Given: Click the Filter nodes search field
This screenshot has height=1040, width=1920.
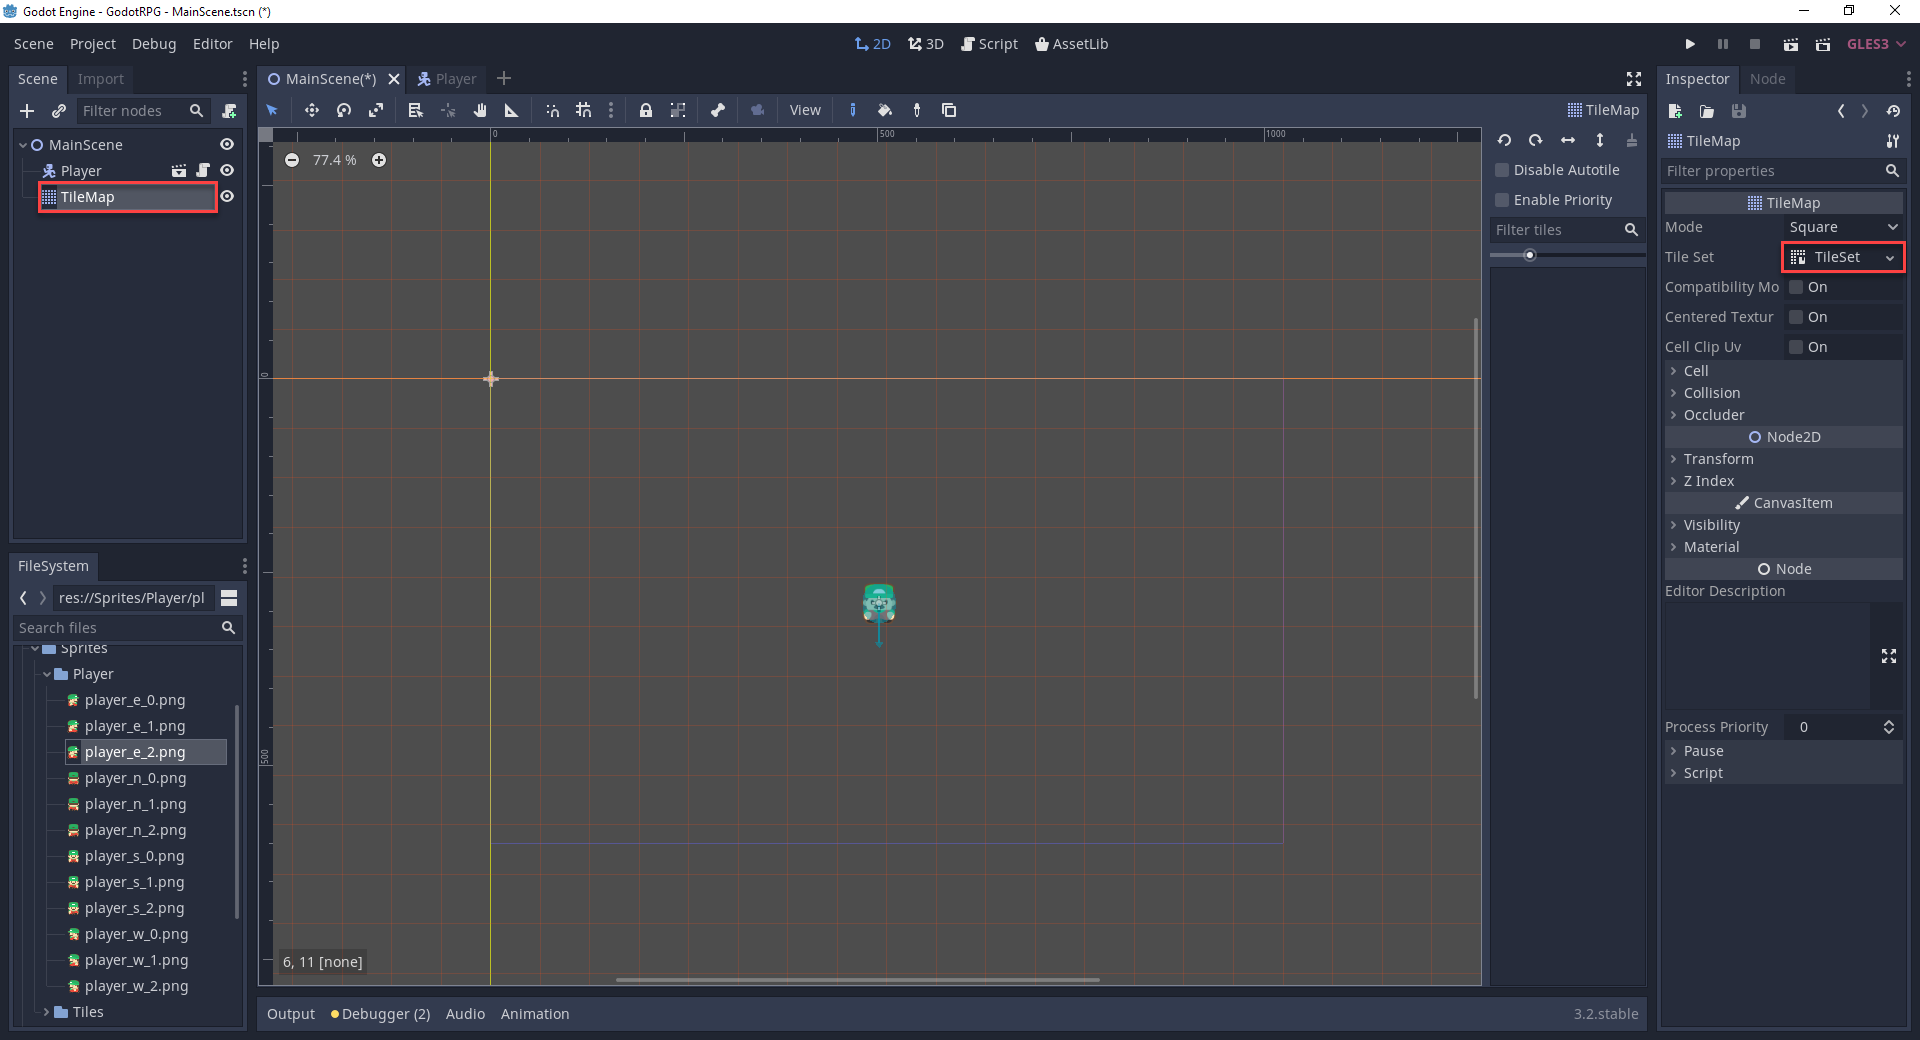Looking at the screenshot, I should click(x=142, y=111).
